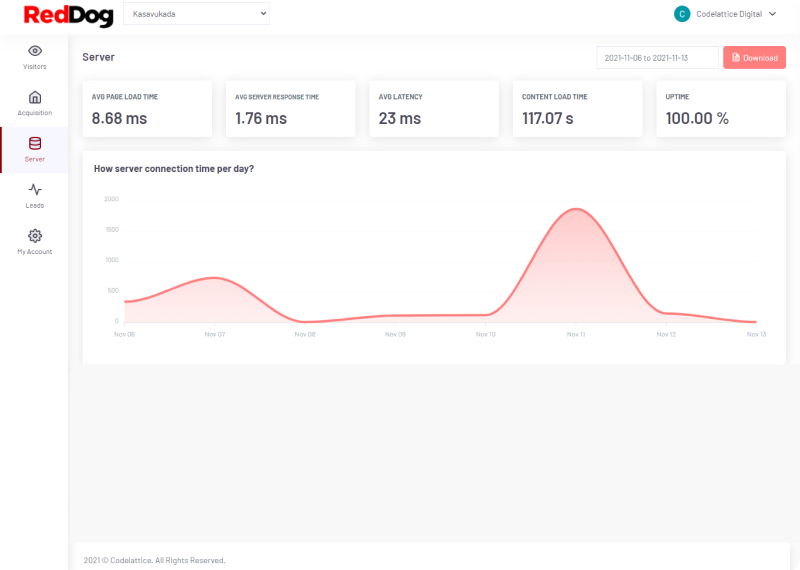The width and height of the screenshot is (800, 570).
Task: Click the Codelattice Digital avatar icon
Action: 682,14
